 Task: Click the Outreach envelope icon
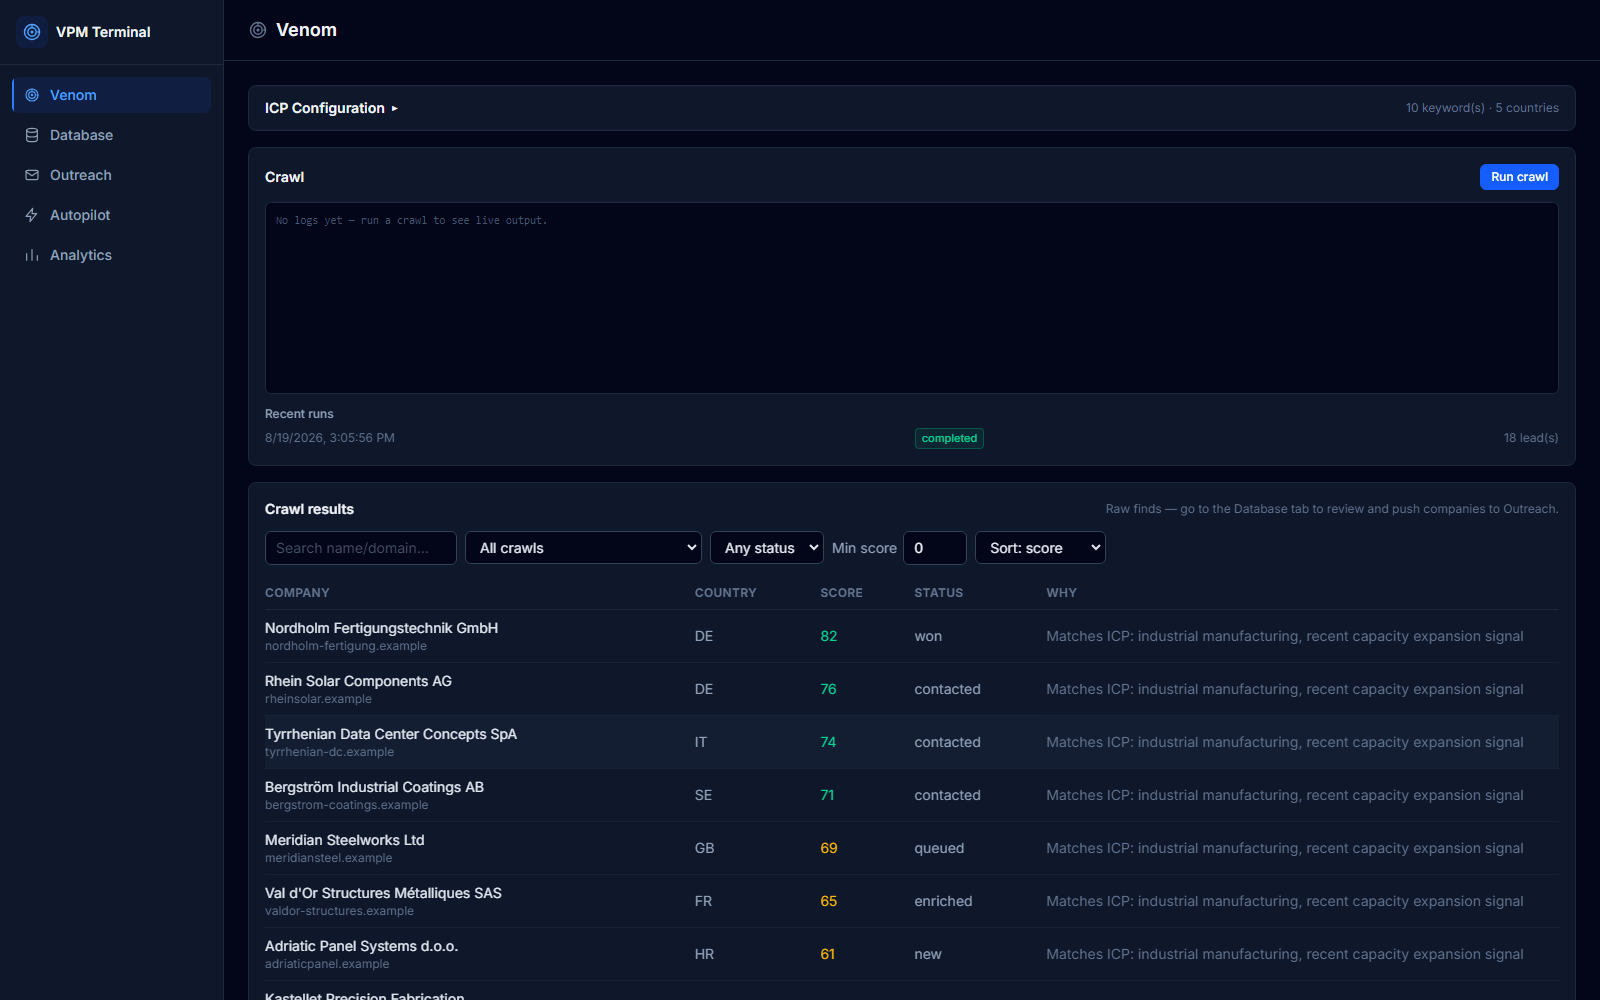click(32, 175)
